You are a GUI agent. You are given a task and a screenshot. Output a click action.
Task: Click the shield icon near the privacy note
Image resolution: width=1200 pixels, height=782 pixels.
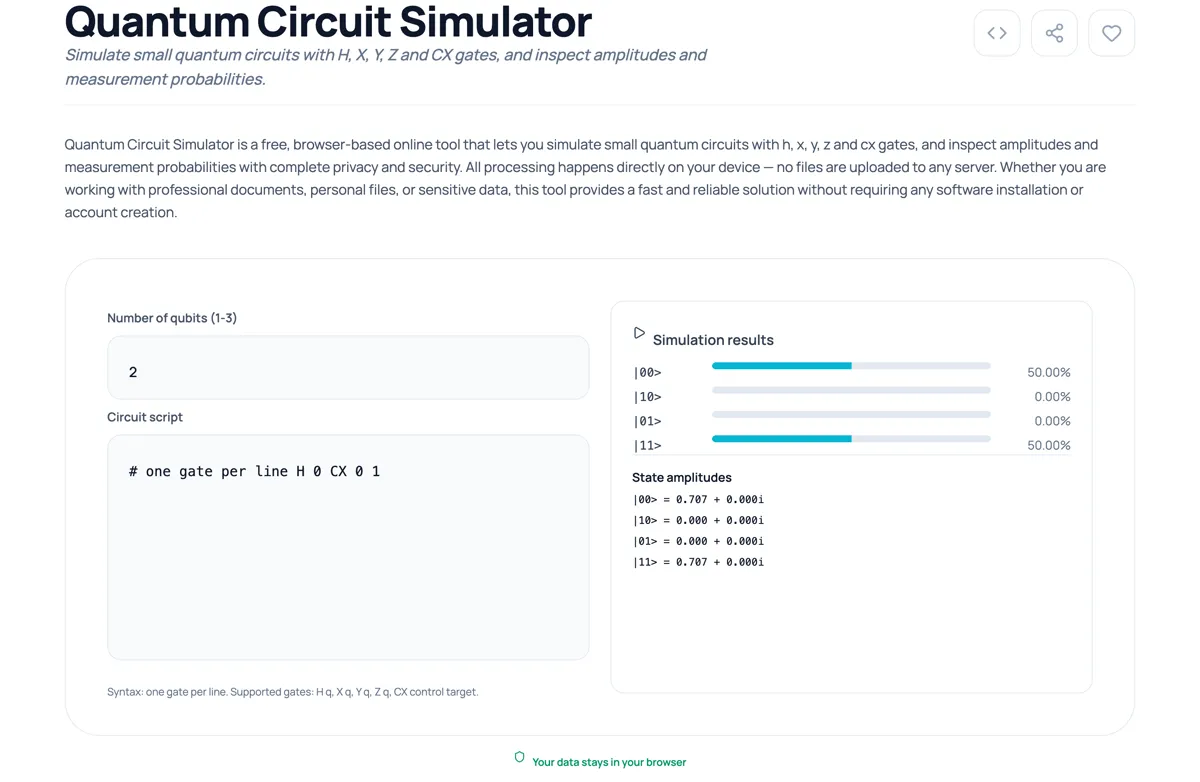point(519,757)
